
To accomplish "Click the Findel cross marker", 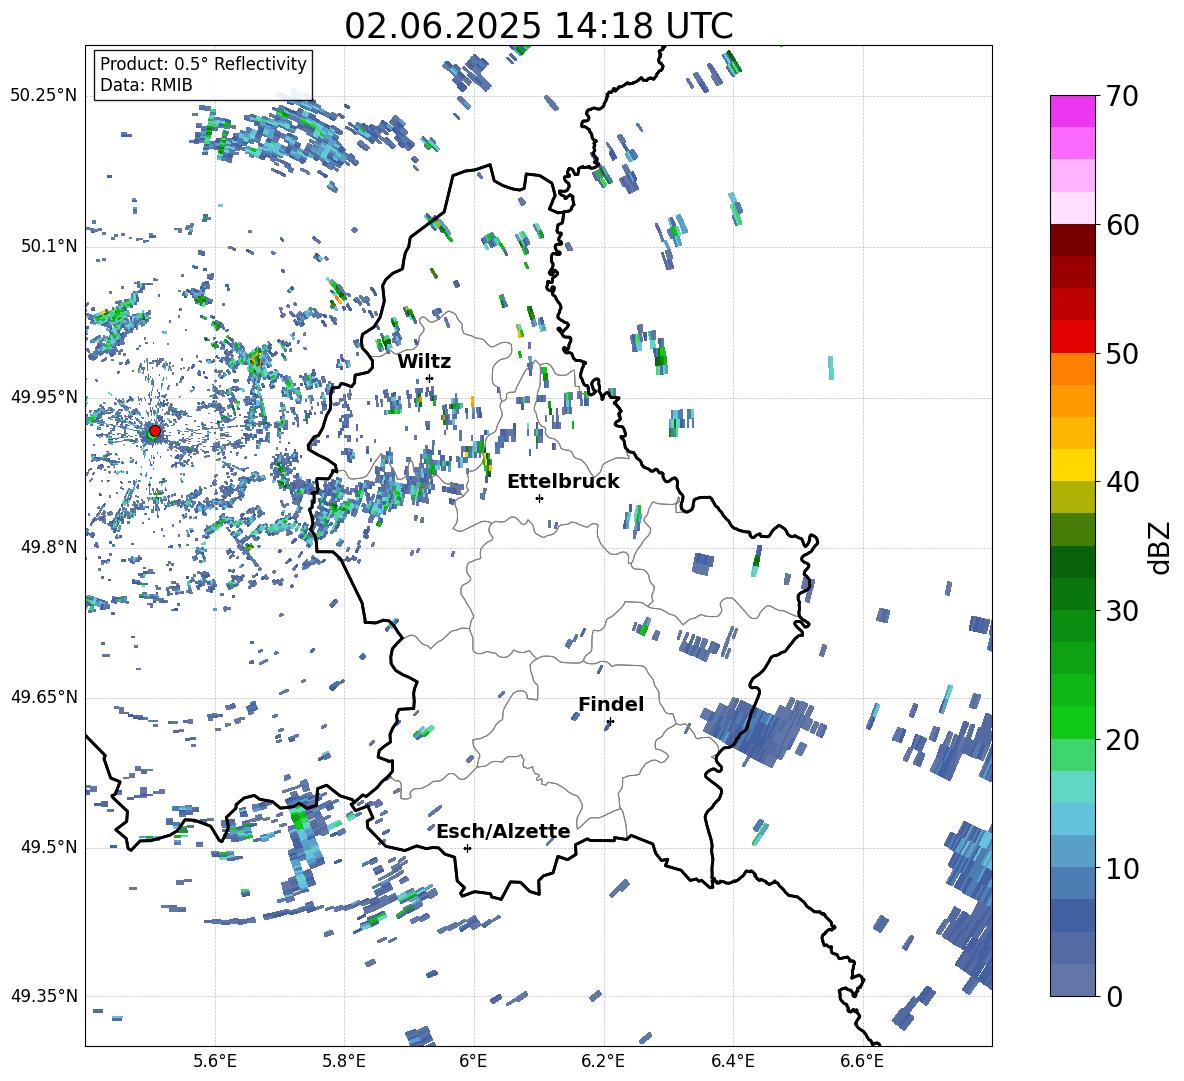I will pyautogui.click(x=610, y=722).
